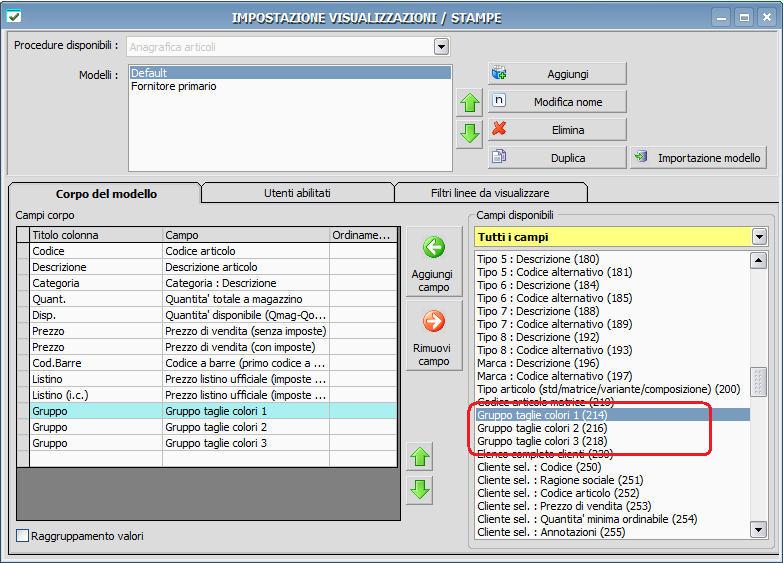Viewport: 783px width, 563px height.
Task: Click the Importazione modello button
Action: click(698, 158)
